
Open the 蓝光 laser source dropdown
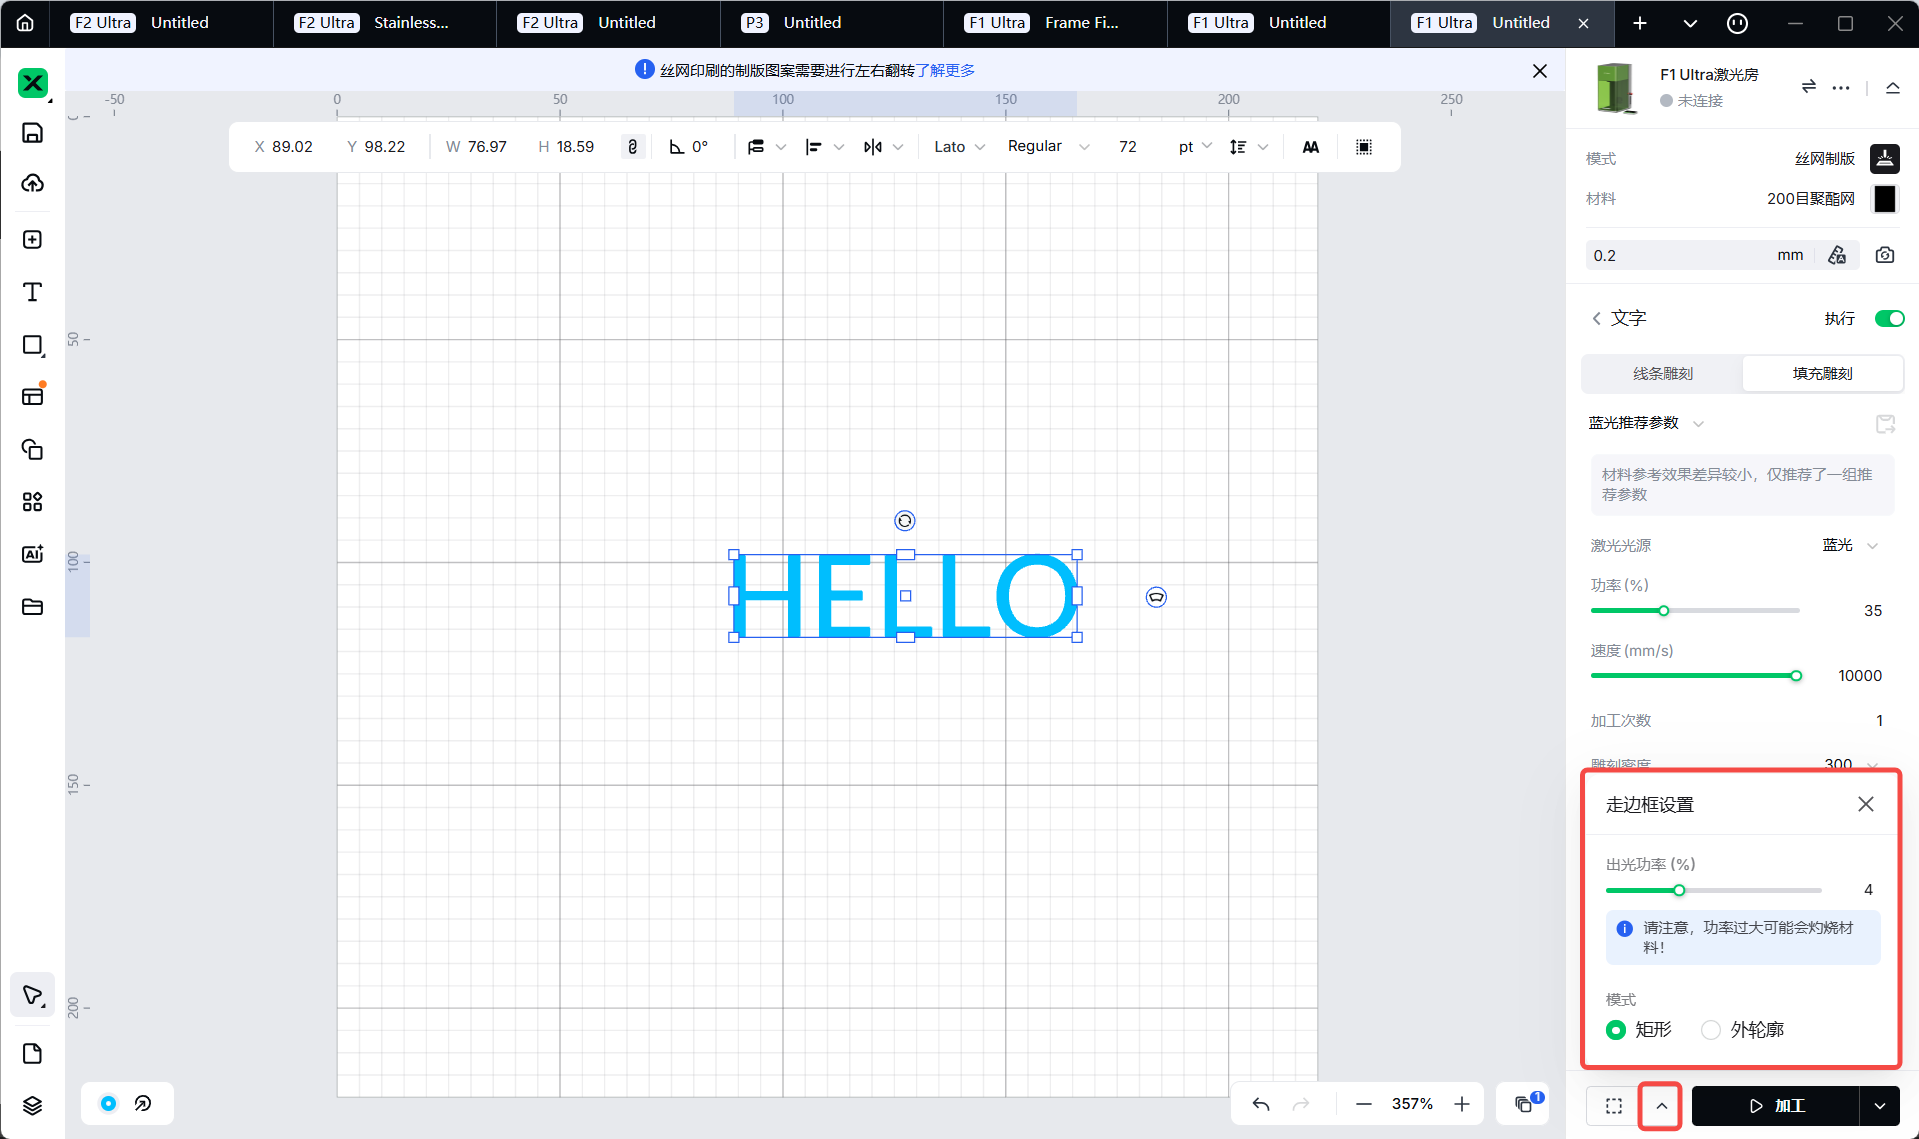coord(1850,545)
